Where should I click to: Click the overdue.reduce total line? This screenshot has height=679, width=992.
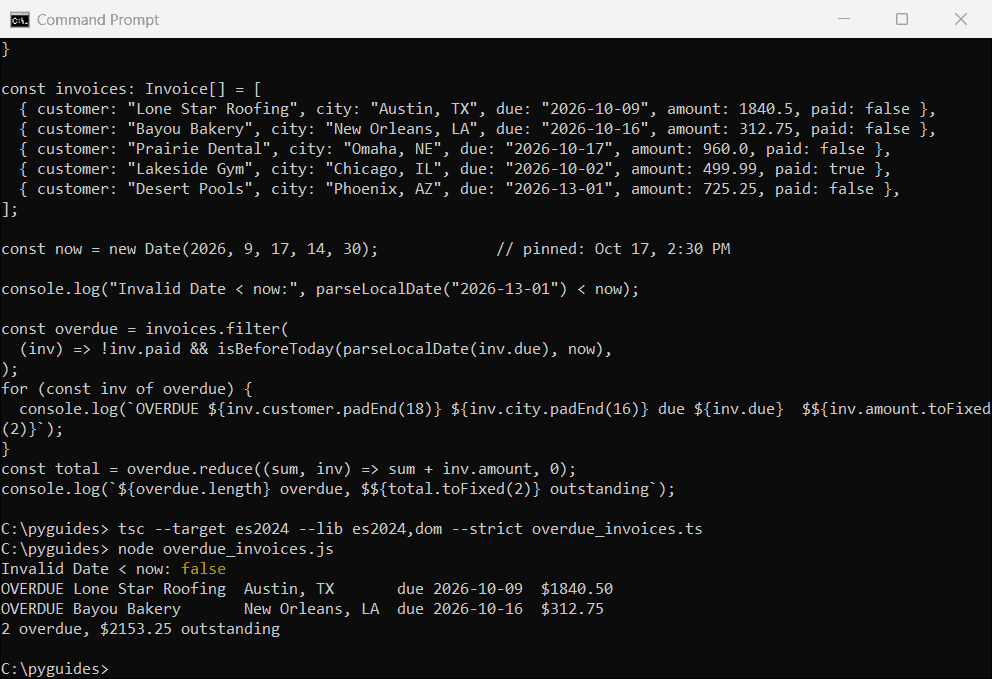pos(288,469)
